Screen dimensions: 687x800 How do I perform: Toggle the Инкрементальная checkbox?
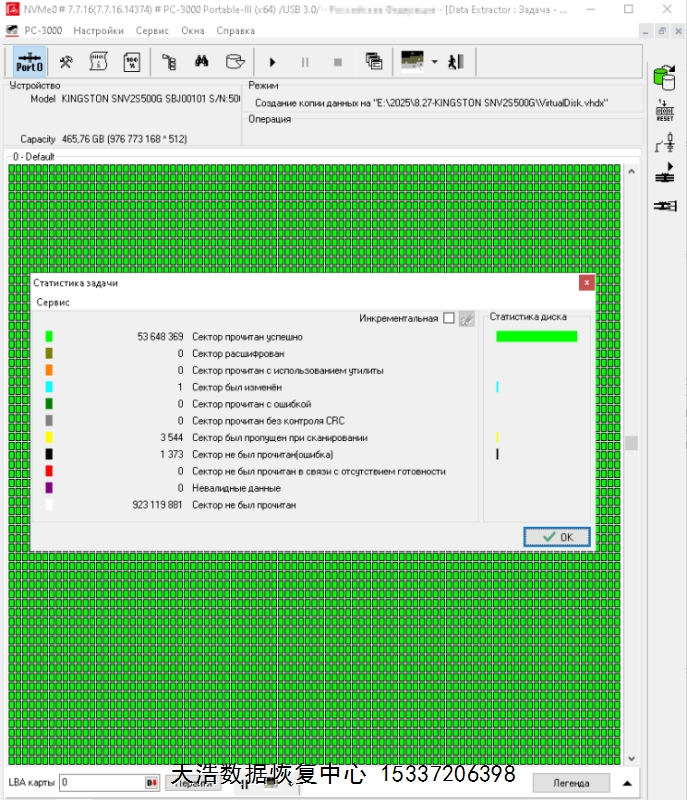[449, 318]
